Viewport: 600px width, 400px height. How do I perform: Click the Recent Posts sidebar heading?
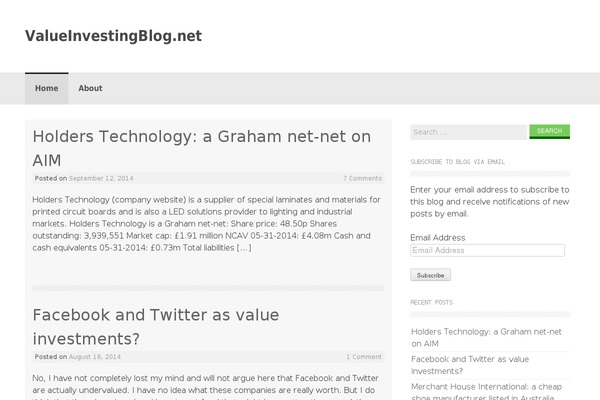coord(432,302)
